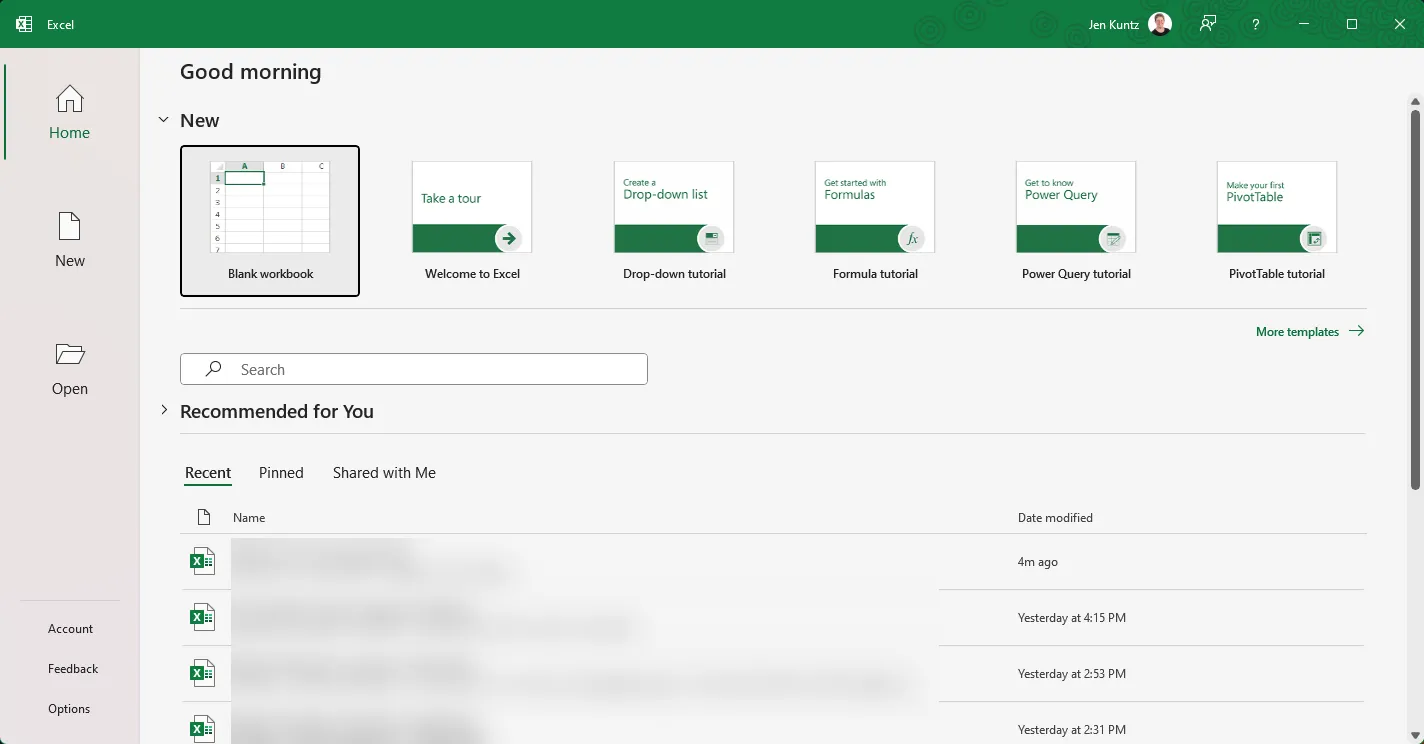Create a Blank workbook
Screen dimensions: 1424x744
tap(270, 221)
